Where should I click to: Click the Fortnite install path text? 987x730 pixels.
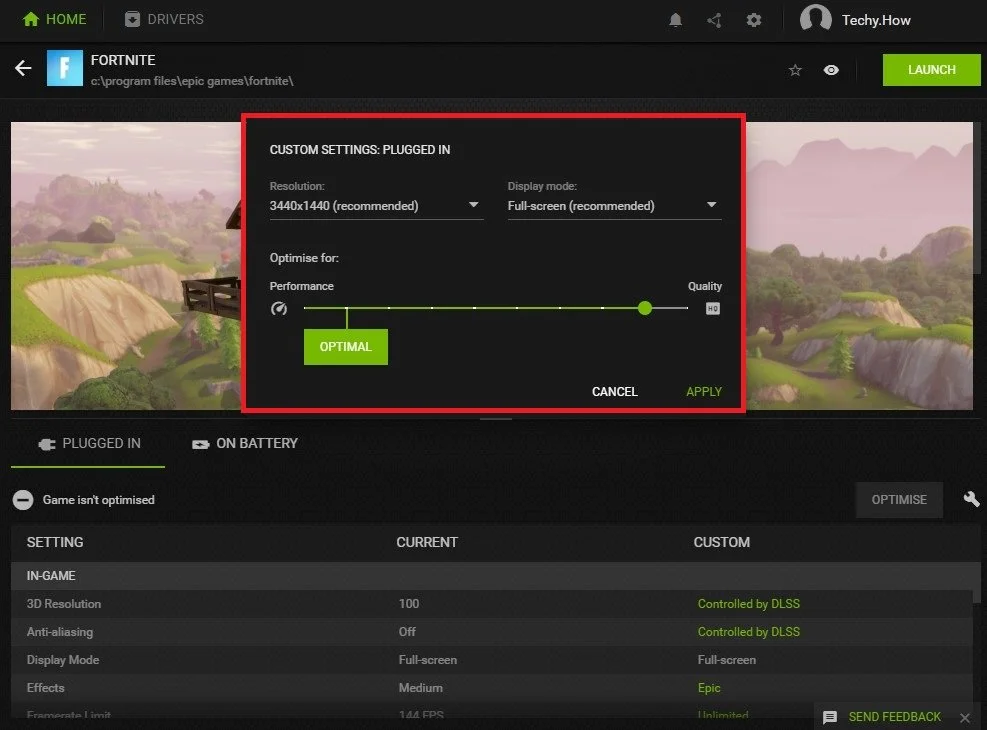pyautogui.click(x=192, y=81)
